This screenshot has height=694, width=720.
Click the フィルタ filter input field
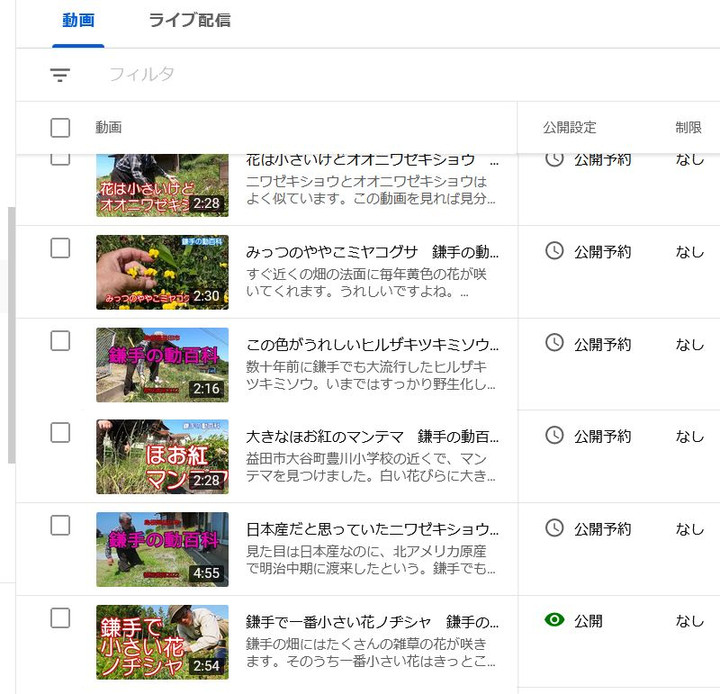point(300,75)
